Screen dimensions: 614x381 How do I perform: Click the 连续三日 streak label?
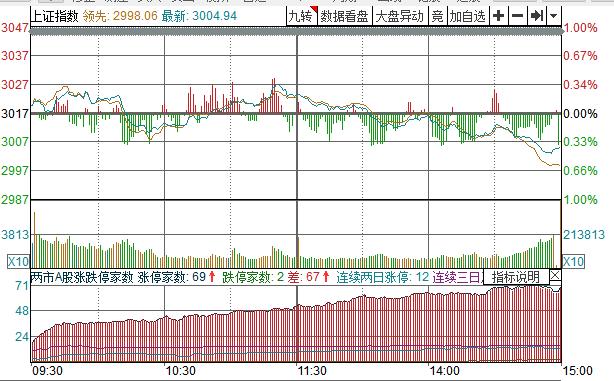[458, 277]
